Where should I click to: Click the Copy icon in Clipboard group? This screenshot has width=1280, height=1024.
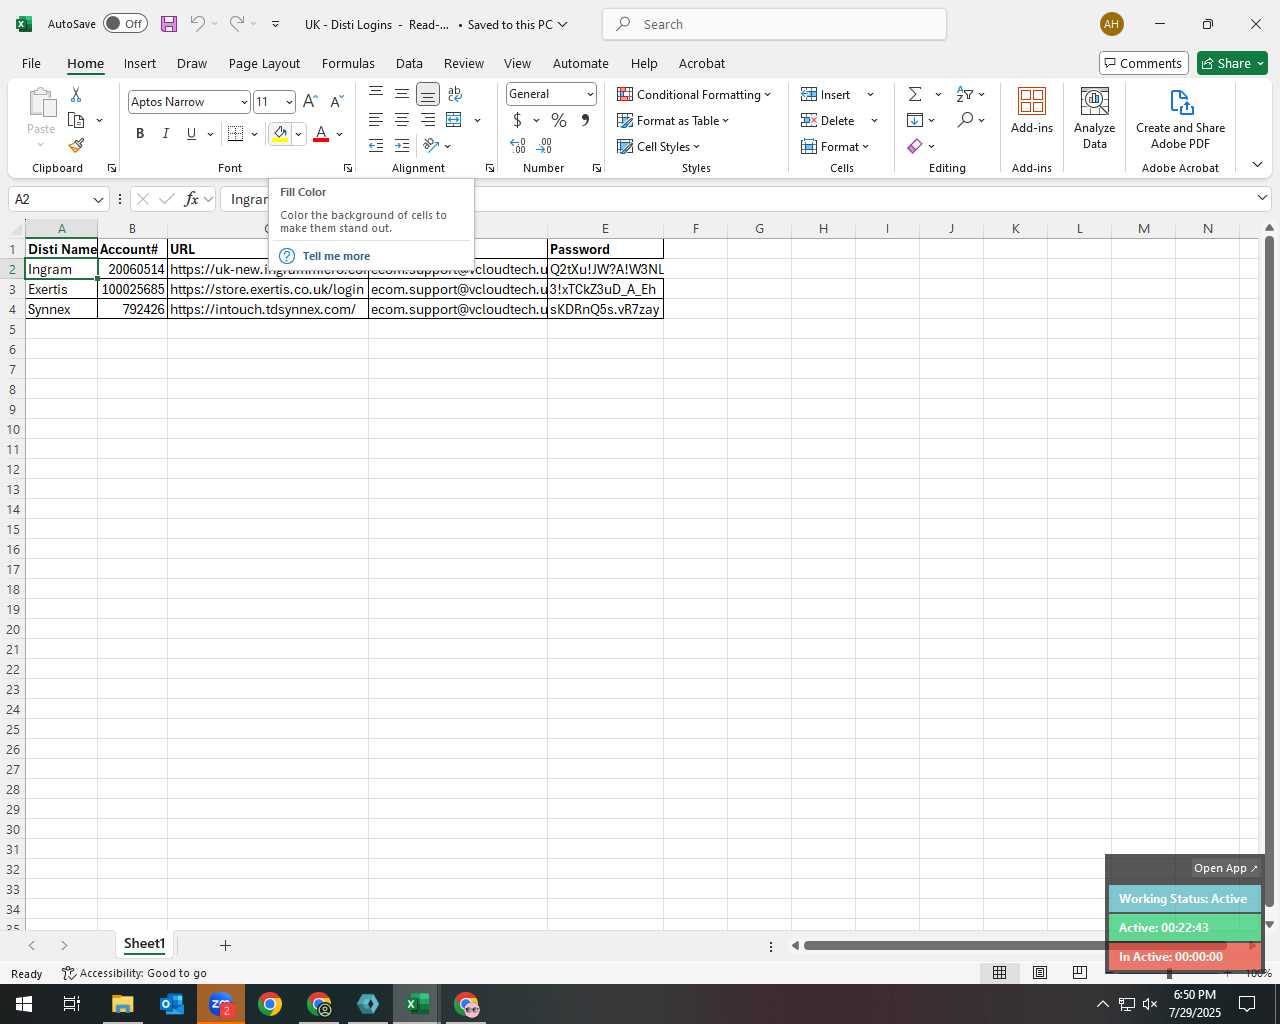coord(76,120)
